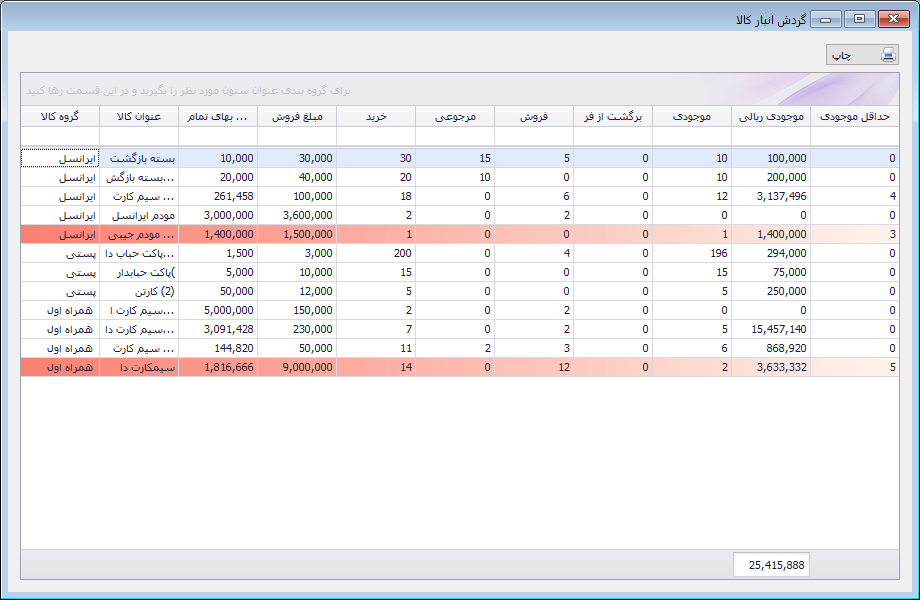
Task: Click the filter cell under فروش header
Action: pyautogui.click(x=534, y=136)
